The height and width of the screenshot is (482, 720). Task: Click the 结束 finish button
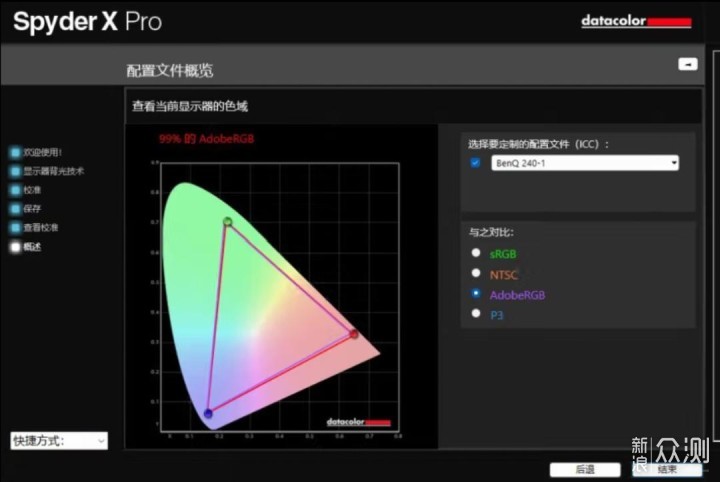667,470
